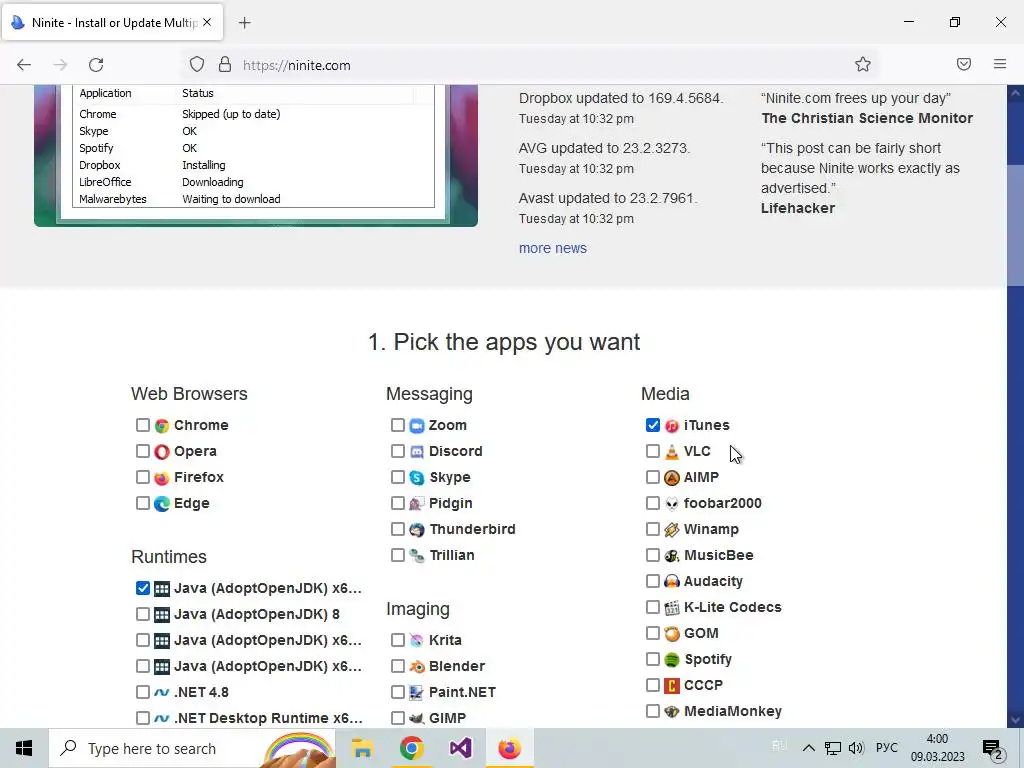The width and height of the screenshot is (1024, 768).
Task: Click the taskbar search box
Action: 192,748
